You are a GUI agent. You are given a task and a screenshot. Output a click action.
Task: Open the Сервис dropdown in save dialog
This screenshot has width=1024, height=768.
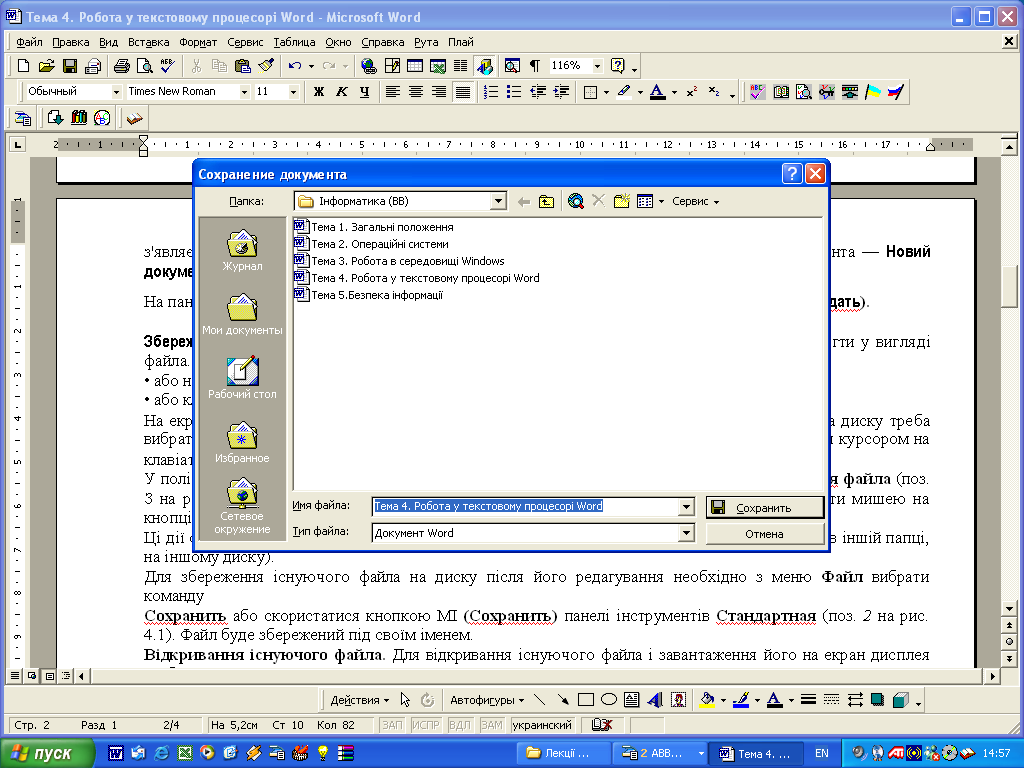[x=696, y=201]
